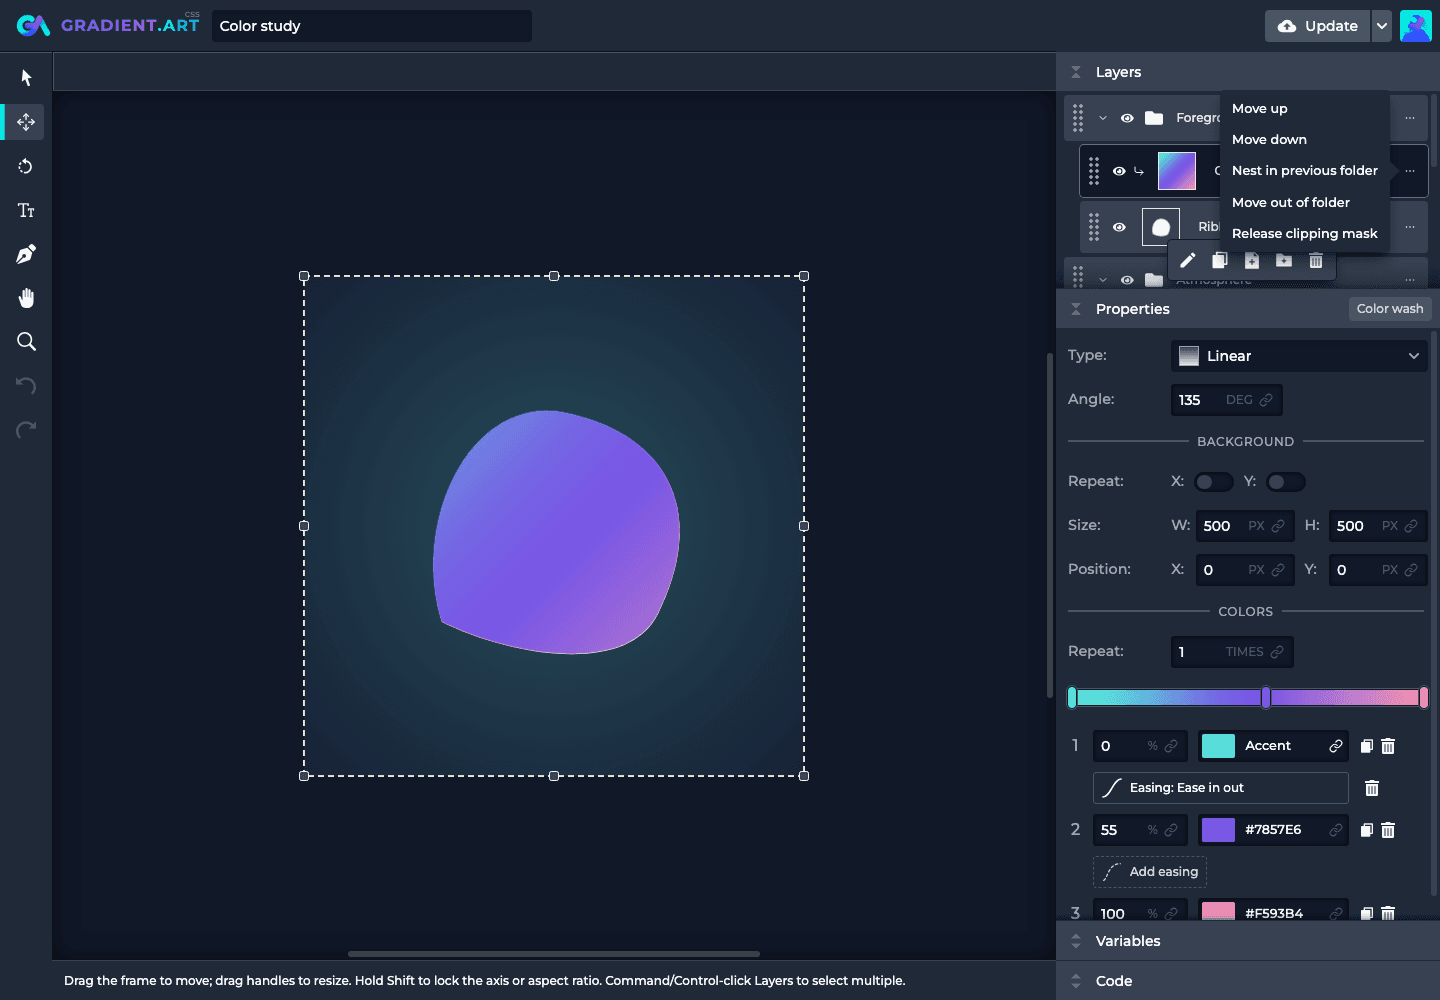The image size is (1440, 1000).
Task: Click the Color wash label button
Action: (x=1390, y=309)
